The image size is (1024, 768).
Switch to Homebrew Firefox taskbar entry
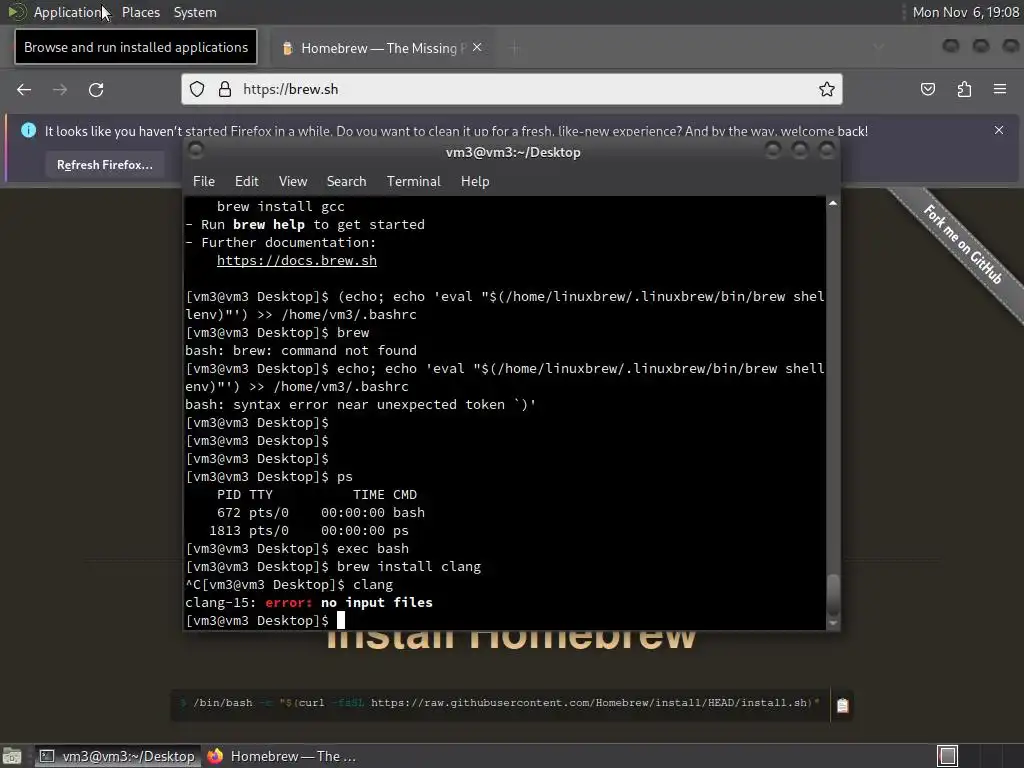pos(281,756)
